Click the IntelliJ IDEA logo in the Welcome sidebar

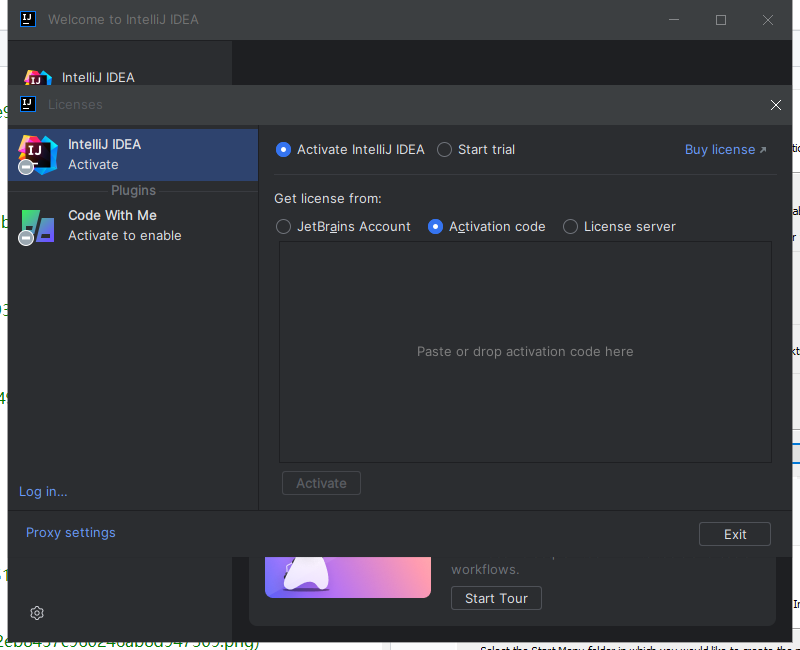pos(38,78)
